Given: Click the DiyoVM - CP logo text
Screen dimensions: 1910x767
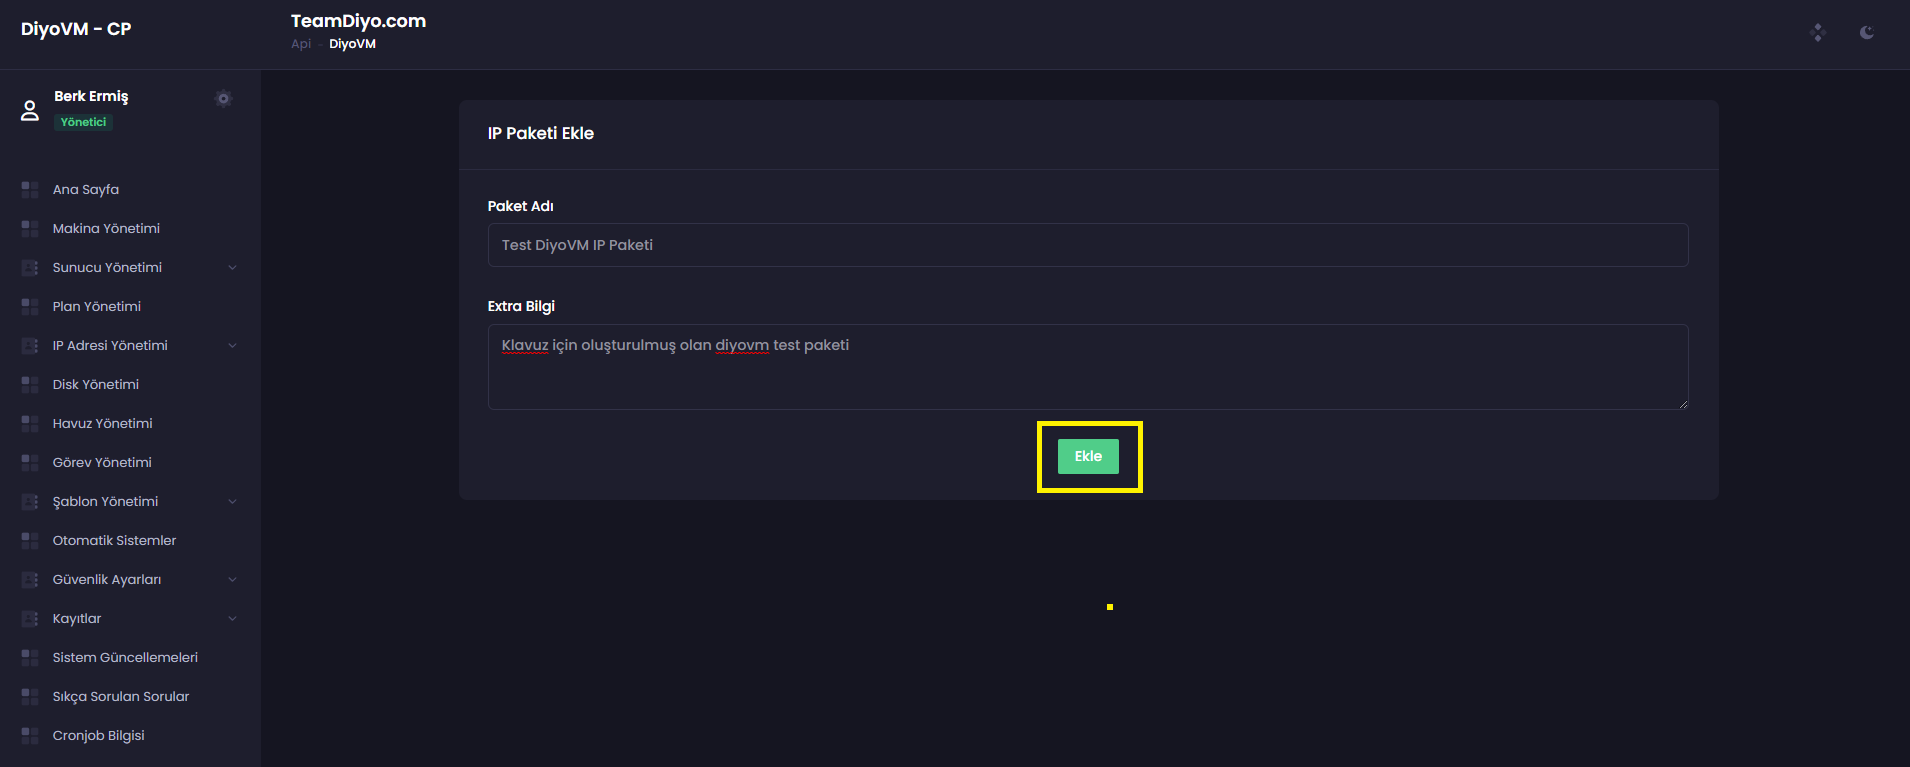Looking at the screenshot, I should tap(76, 29).
